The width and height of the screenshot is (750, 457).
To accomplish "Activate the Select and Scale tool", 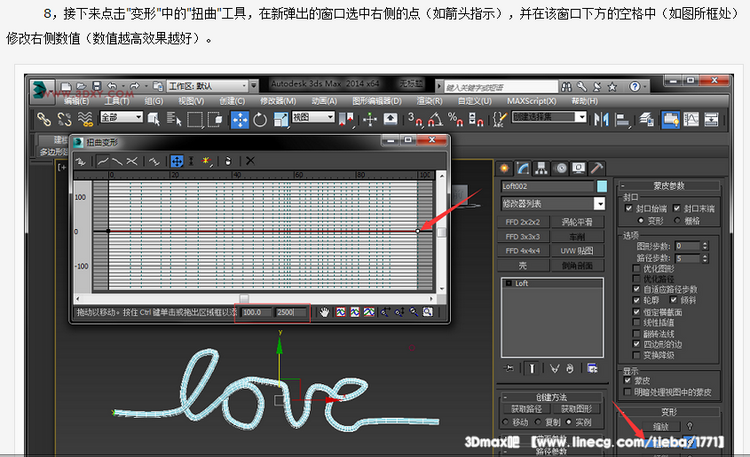I will click(x=281, y=119).
